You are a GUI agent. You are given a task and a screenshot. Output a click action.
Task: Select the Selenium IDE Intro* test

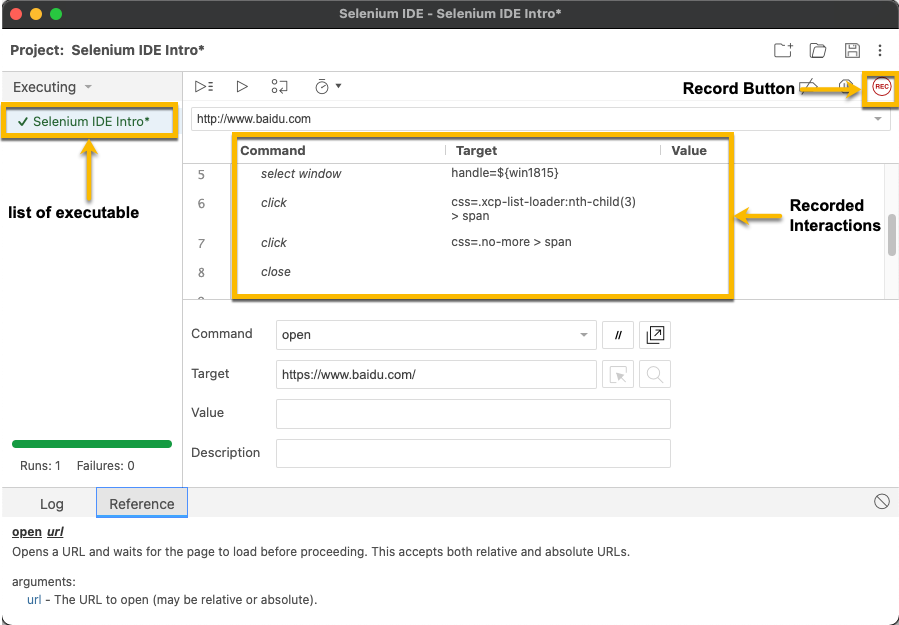tap(89, 122)
